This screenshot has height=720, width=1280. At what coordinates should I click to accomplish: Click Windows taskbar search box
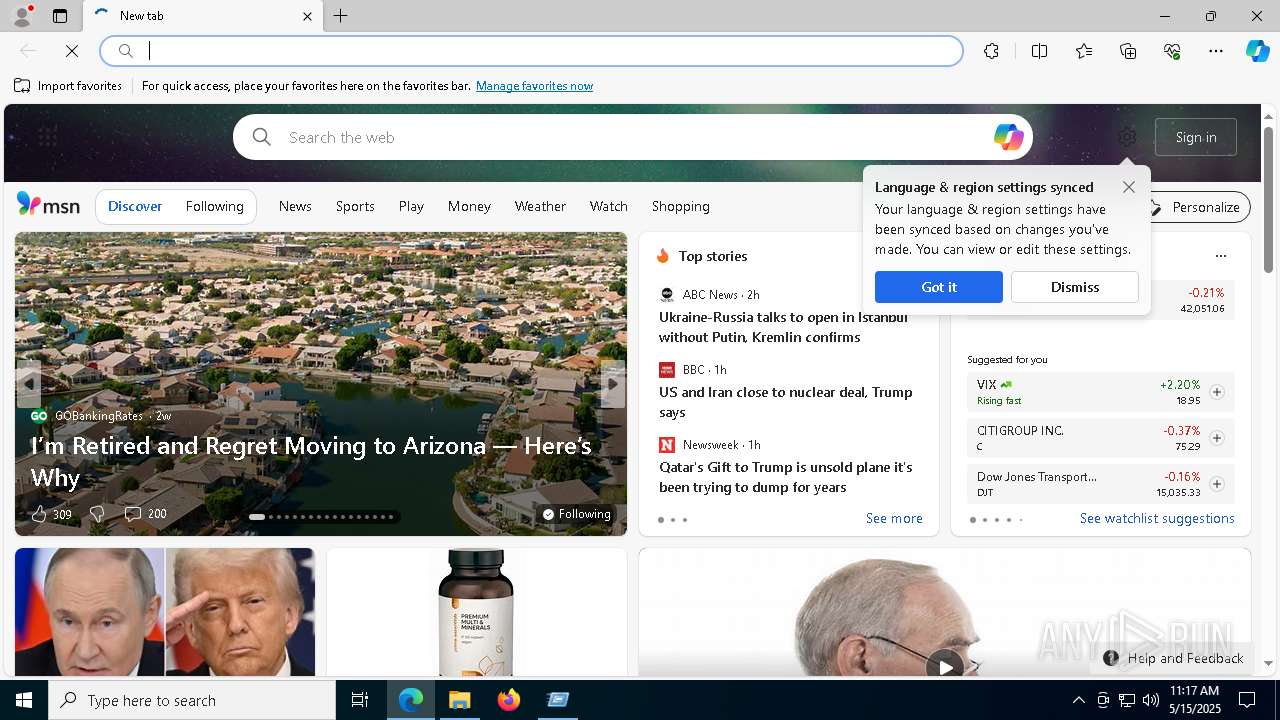(x=192, y=700)
